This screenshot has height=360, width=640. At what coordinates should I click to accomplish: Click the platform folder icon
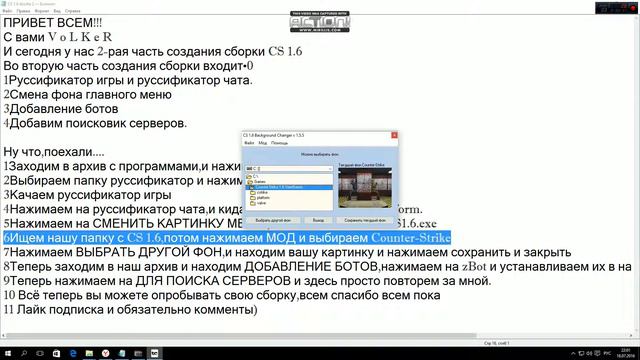(253, 198)
